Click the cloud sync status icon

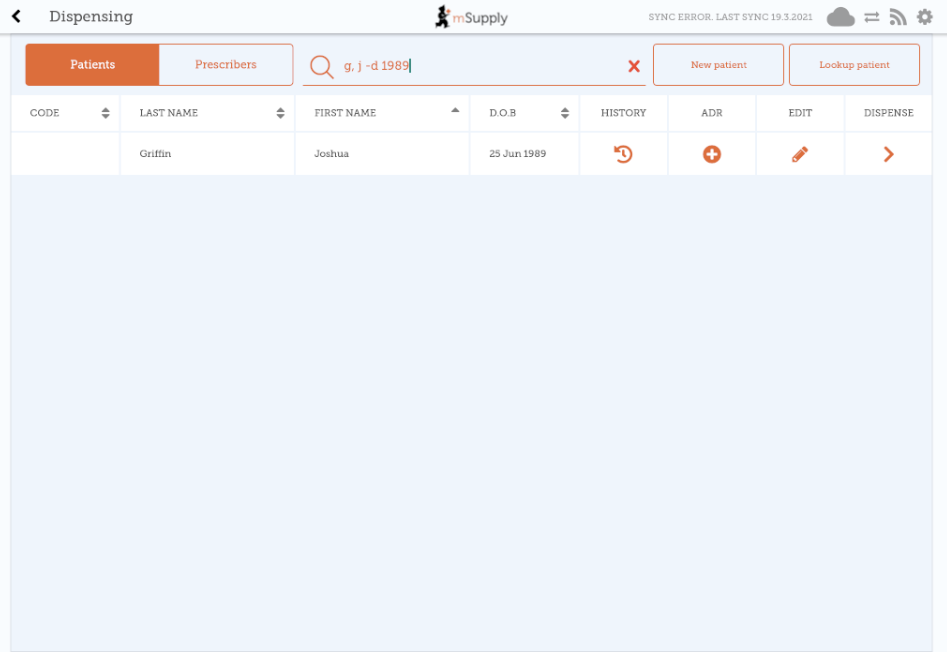pyautogui.click(x=840, y=17)
